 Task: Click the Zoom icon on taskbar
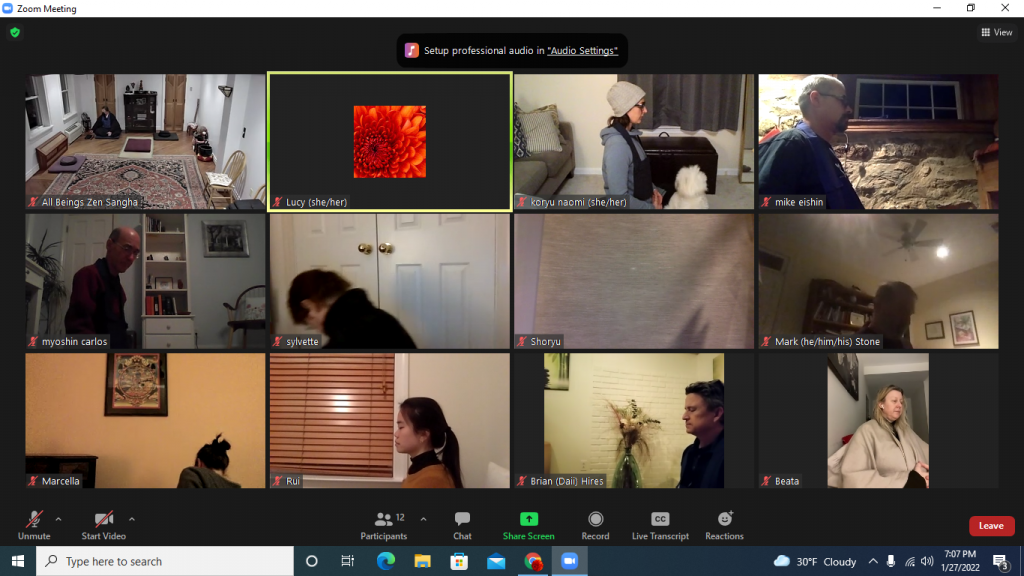569,561
